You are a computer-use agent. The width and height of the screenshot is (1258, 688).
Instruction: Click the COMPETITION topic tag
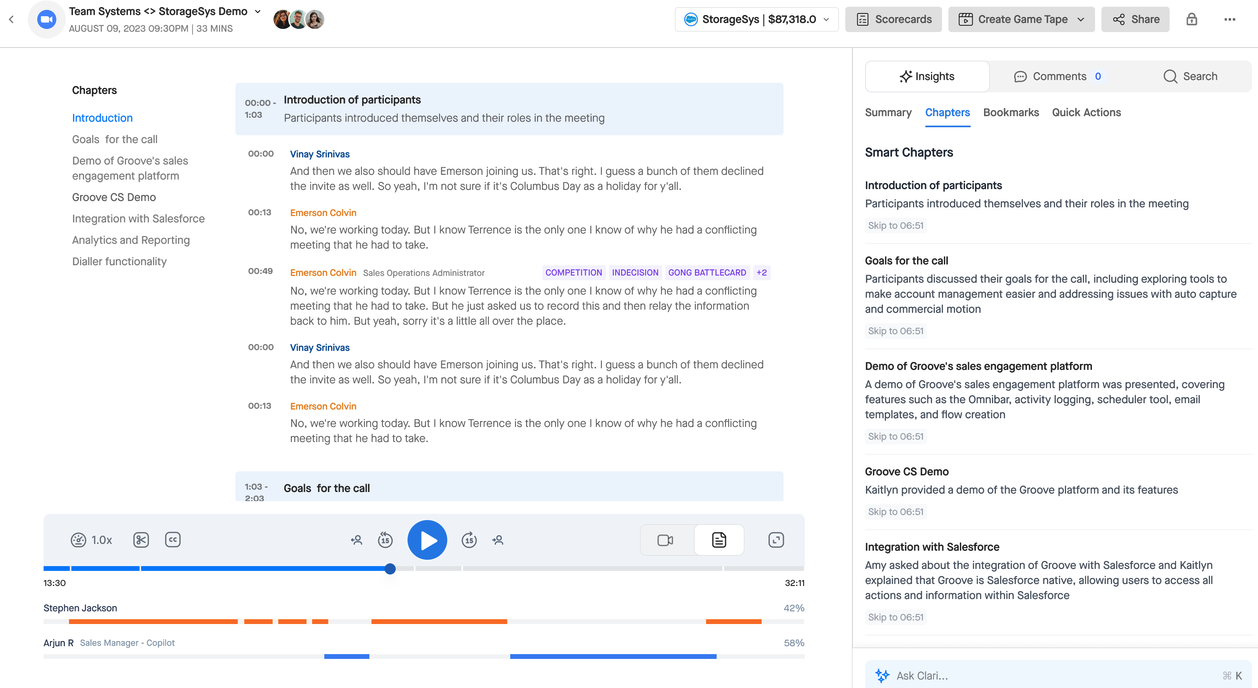pos(574,272)
